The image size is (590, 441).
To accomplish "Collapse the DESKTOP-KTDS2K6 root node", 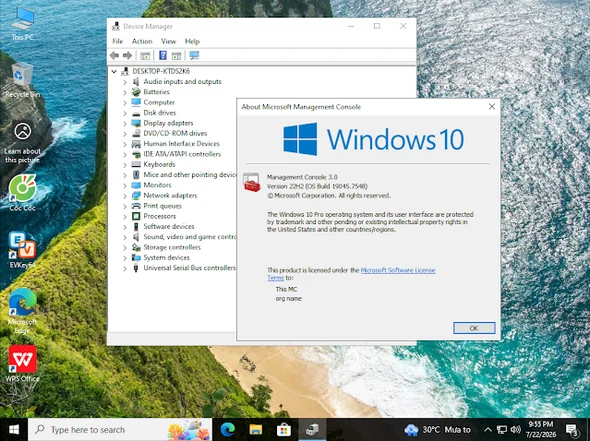I will coord(114,71).
